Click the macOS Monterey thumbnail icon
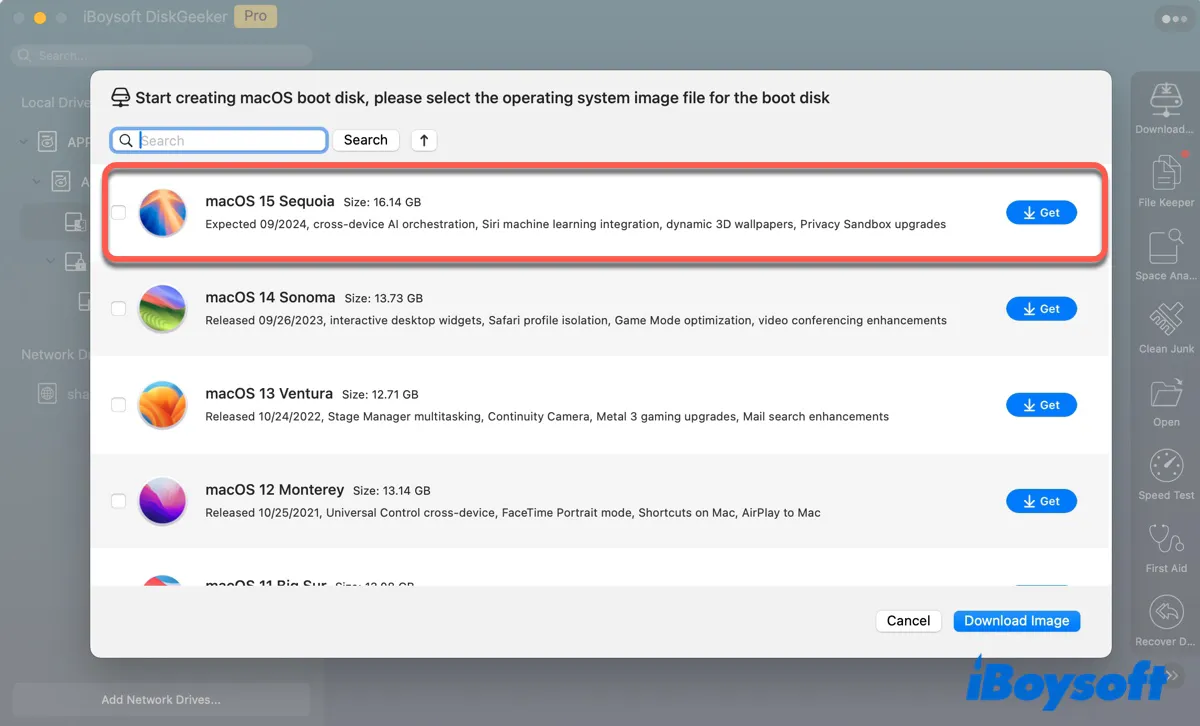 [x=162, y=500]
